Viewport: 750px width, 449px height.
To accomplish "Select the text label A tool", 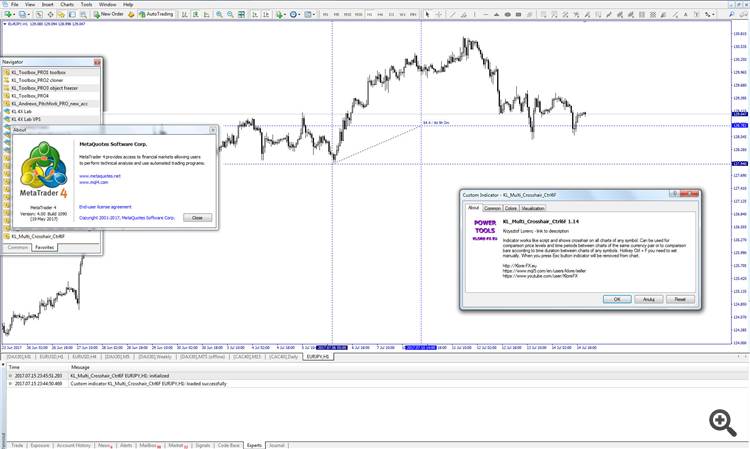I will 685,14.
